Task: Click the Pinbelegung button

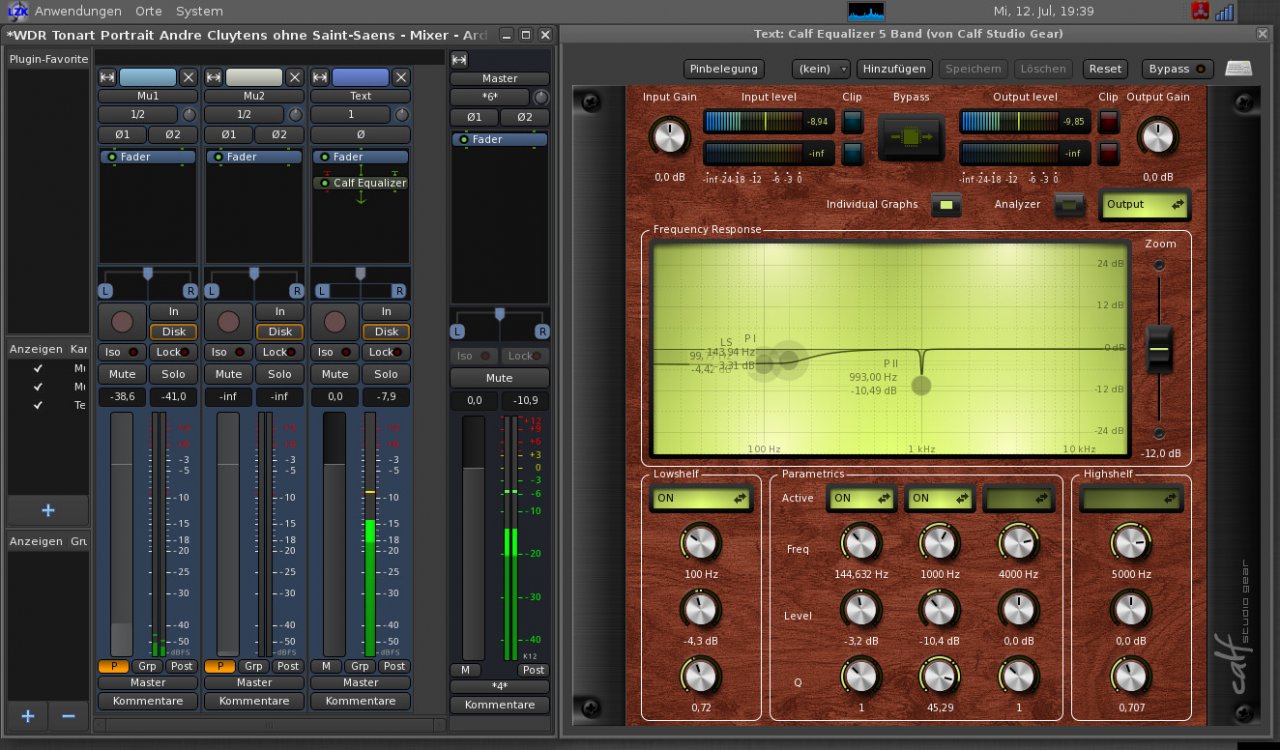Action: point(724,69)
